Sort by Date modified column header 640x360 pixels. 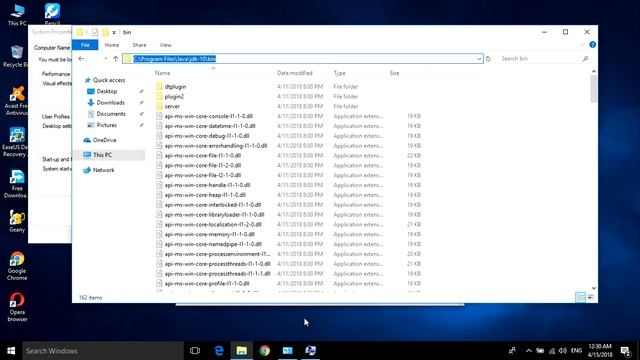(295, 73)
